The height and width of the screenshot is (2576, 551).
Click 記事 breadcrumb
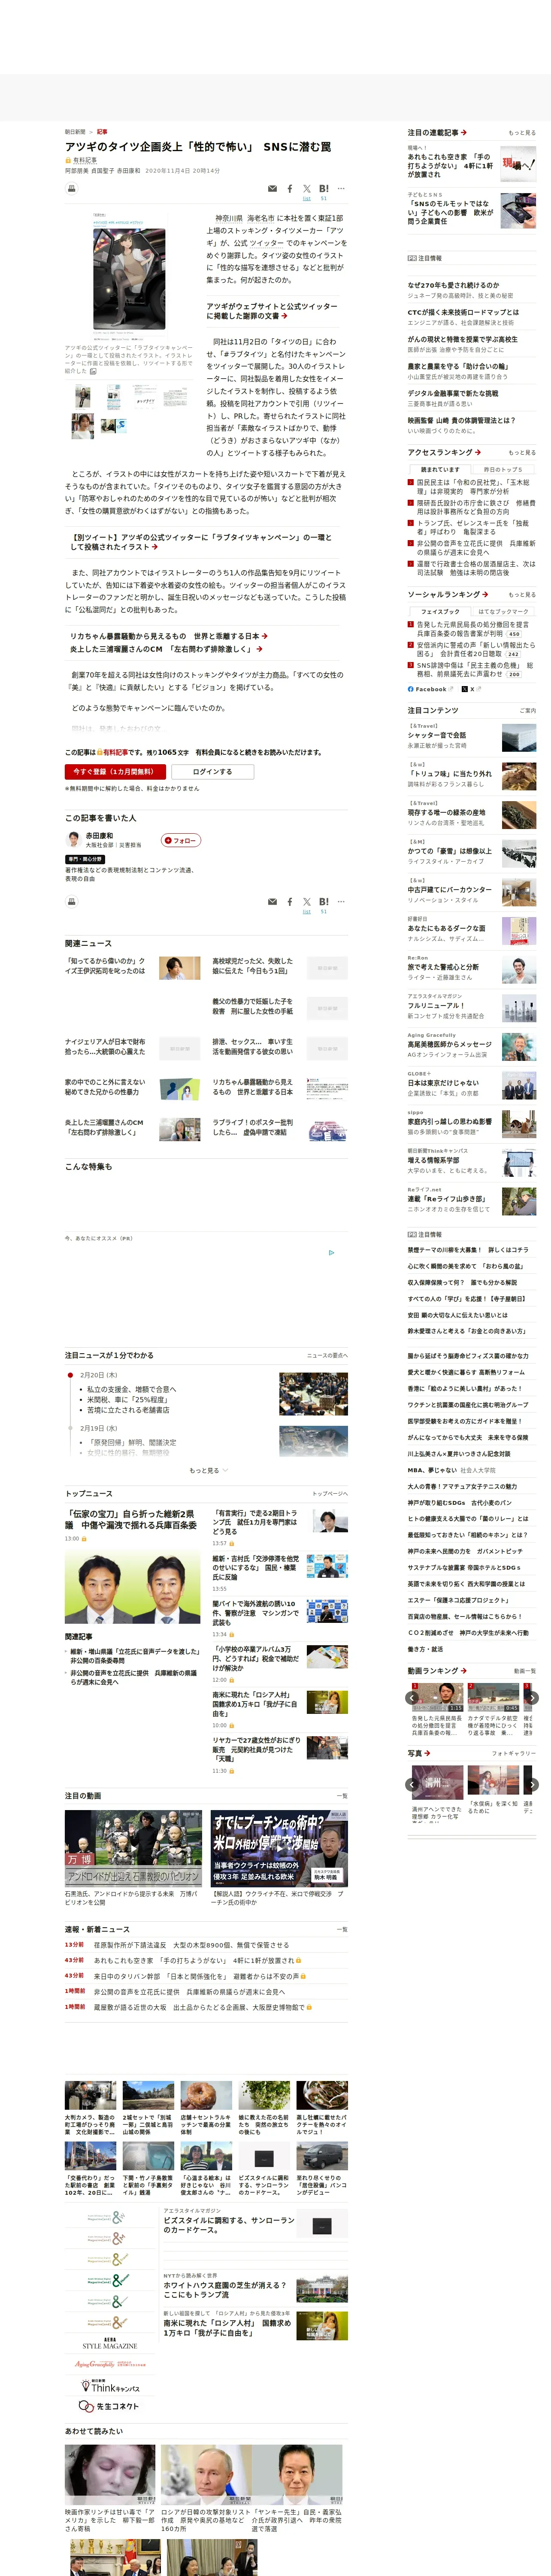(x=102, y=132)
